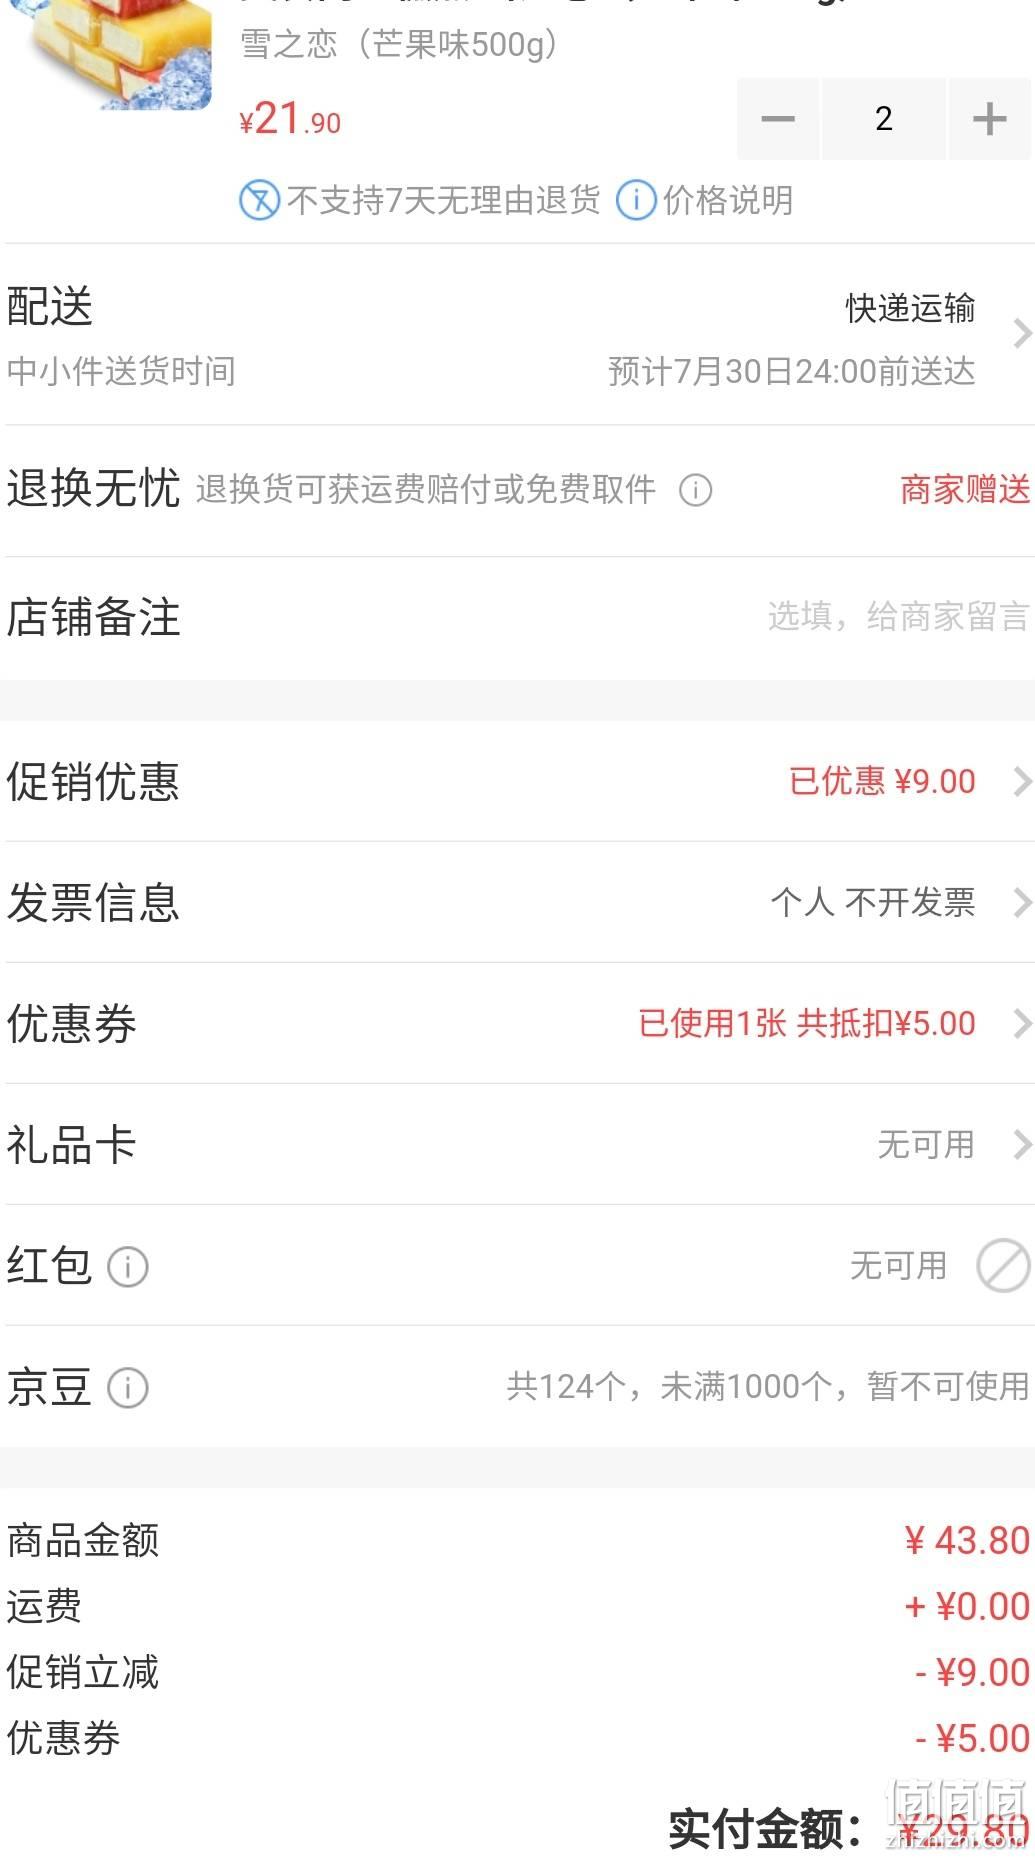Tap the no 7-day return icon
The image size is (1035, 1858).
tap(259, 201)
